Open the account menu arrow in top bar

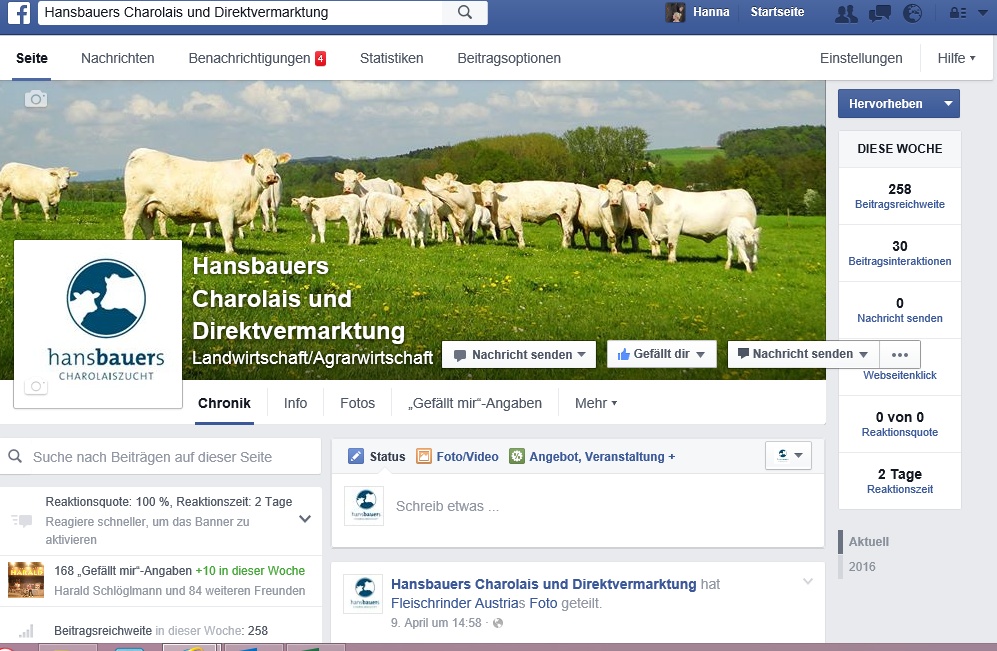983,13
